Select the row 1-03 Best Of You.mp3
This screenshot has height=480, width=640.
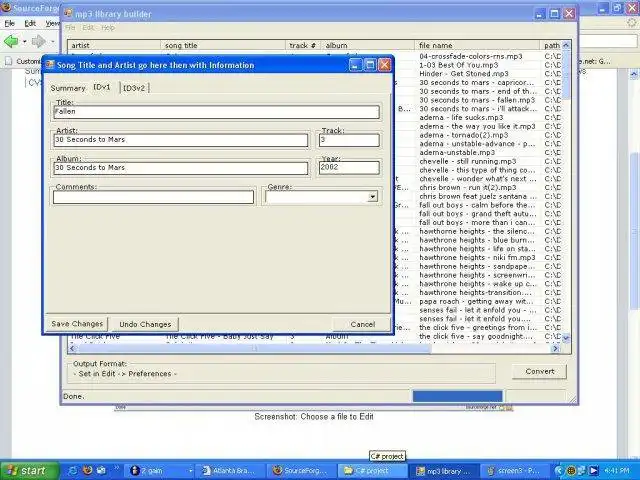(458, 65)
